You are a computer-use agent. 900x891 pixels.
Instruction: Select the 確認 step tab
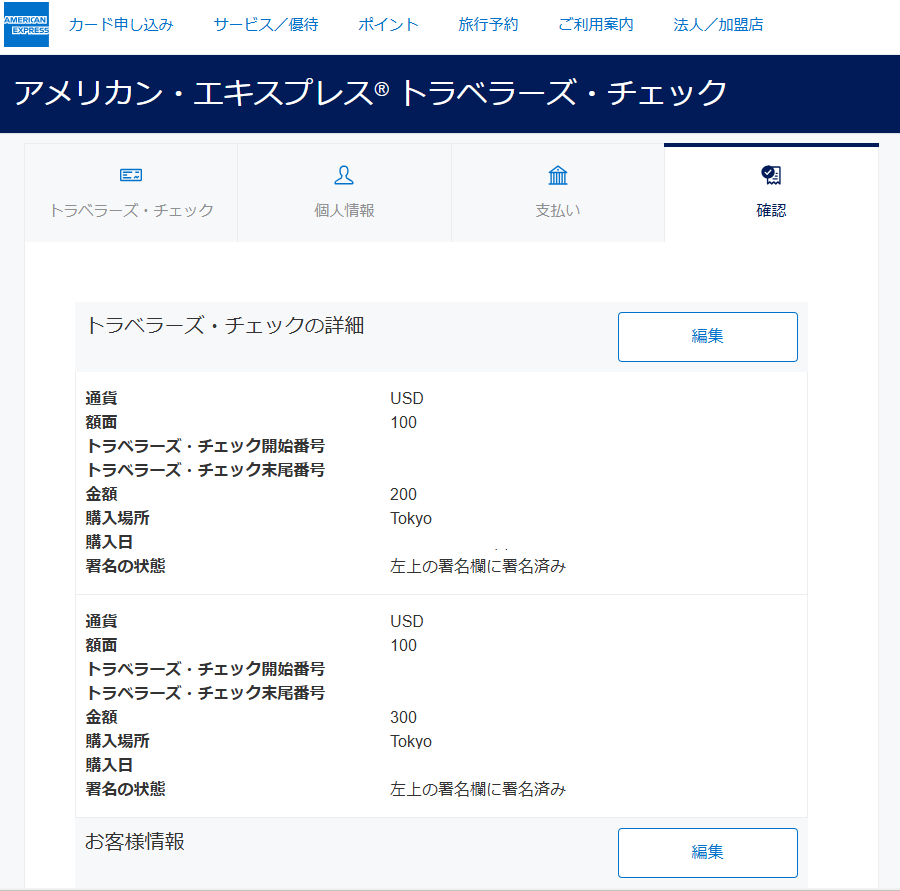(x=771, y=193)
